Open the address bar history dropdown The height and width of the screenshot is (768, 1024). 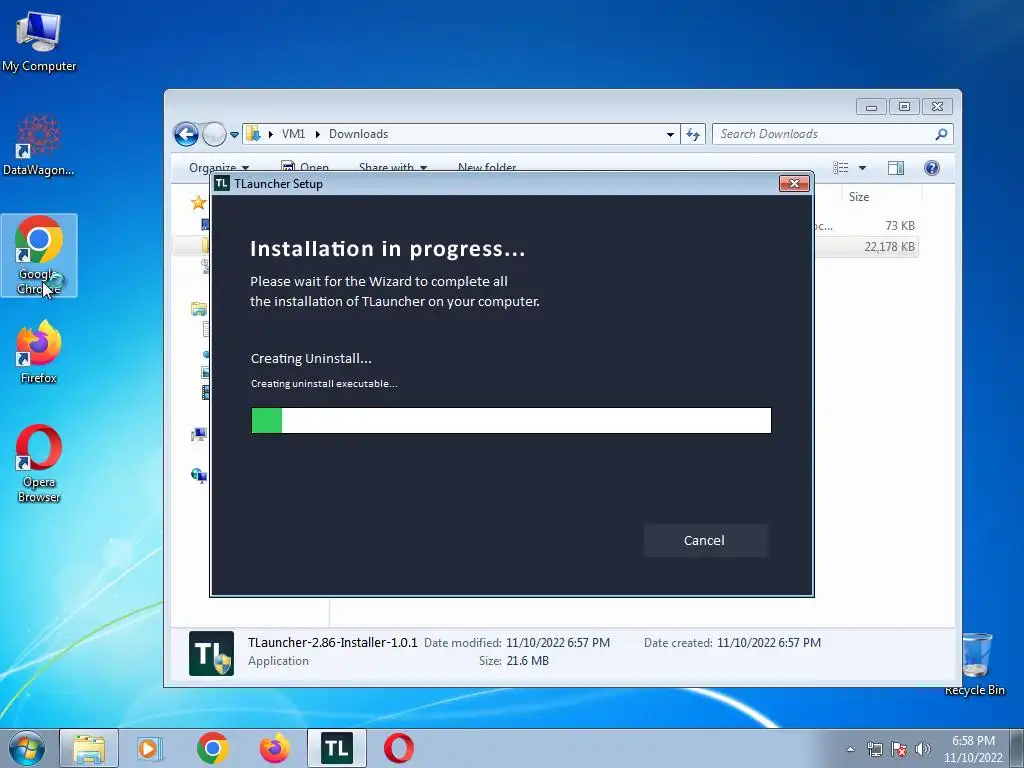click(x=670, y=134)
